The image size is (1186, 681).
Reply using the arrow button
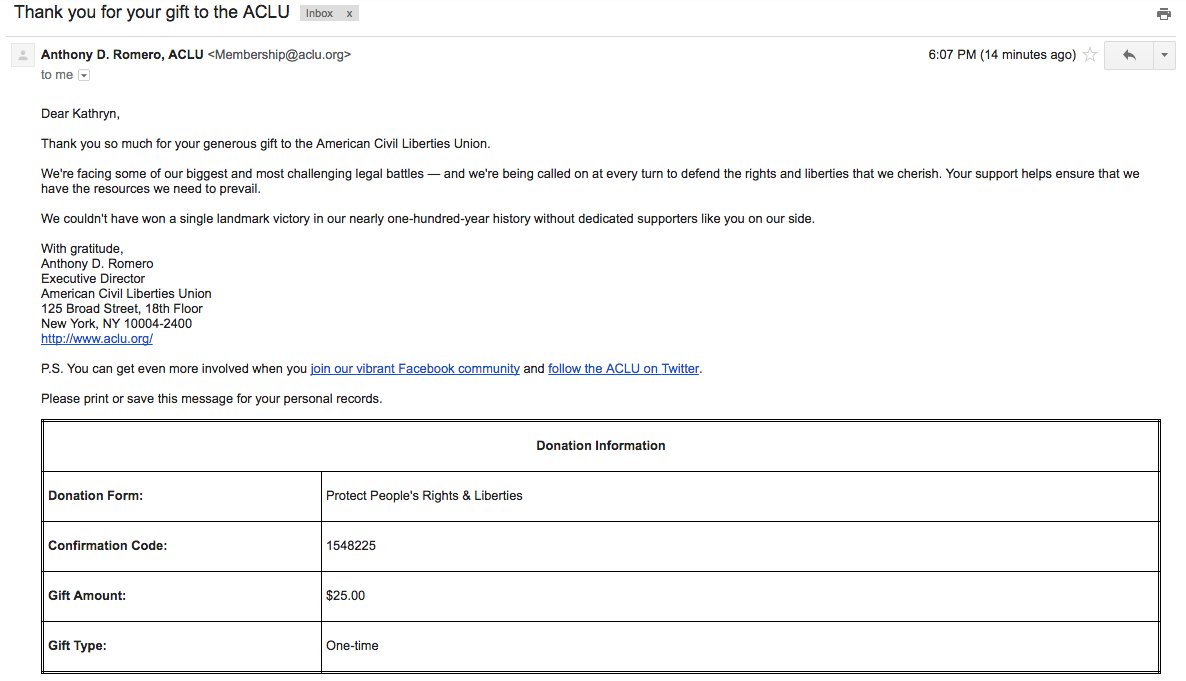[1129, 55]
